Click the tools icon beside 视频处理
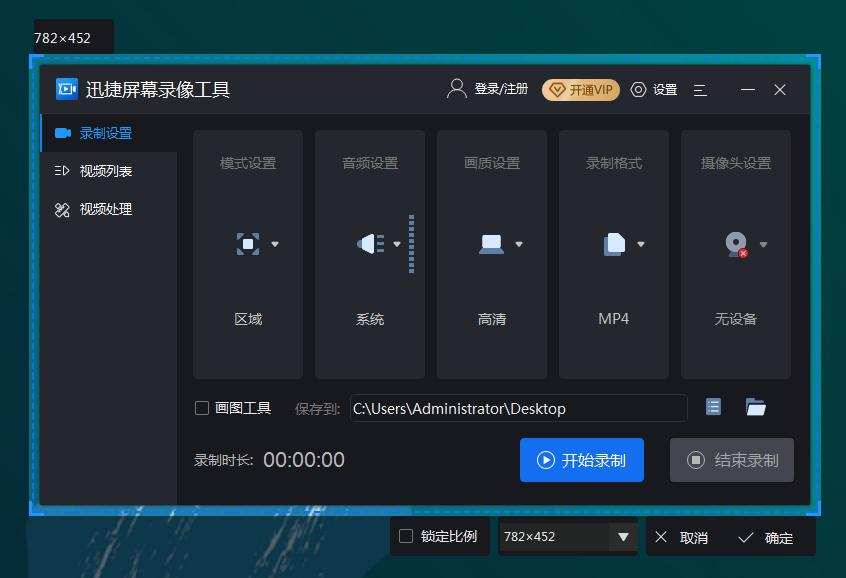 click(62, 210)
